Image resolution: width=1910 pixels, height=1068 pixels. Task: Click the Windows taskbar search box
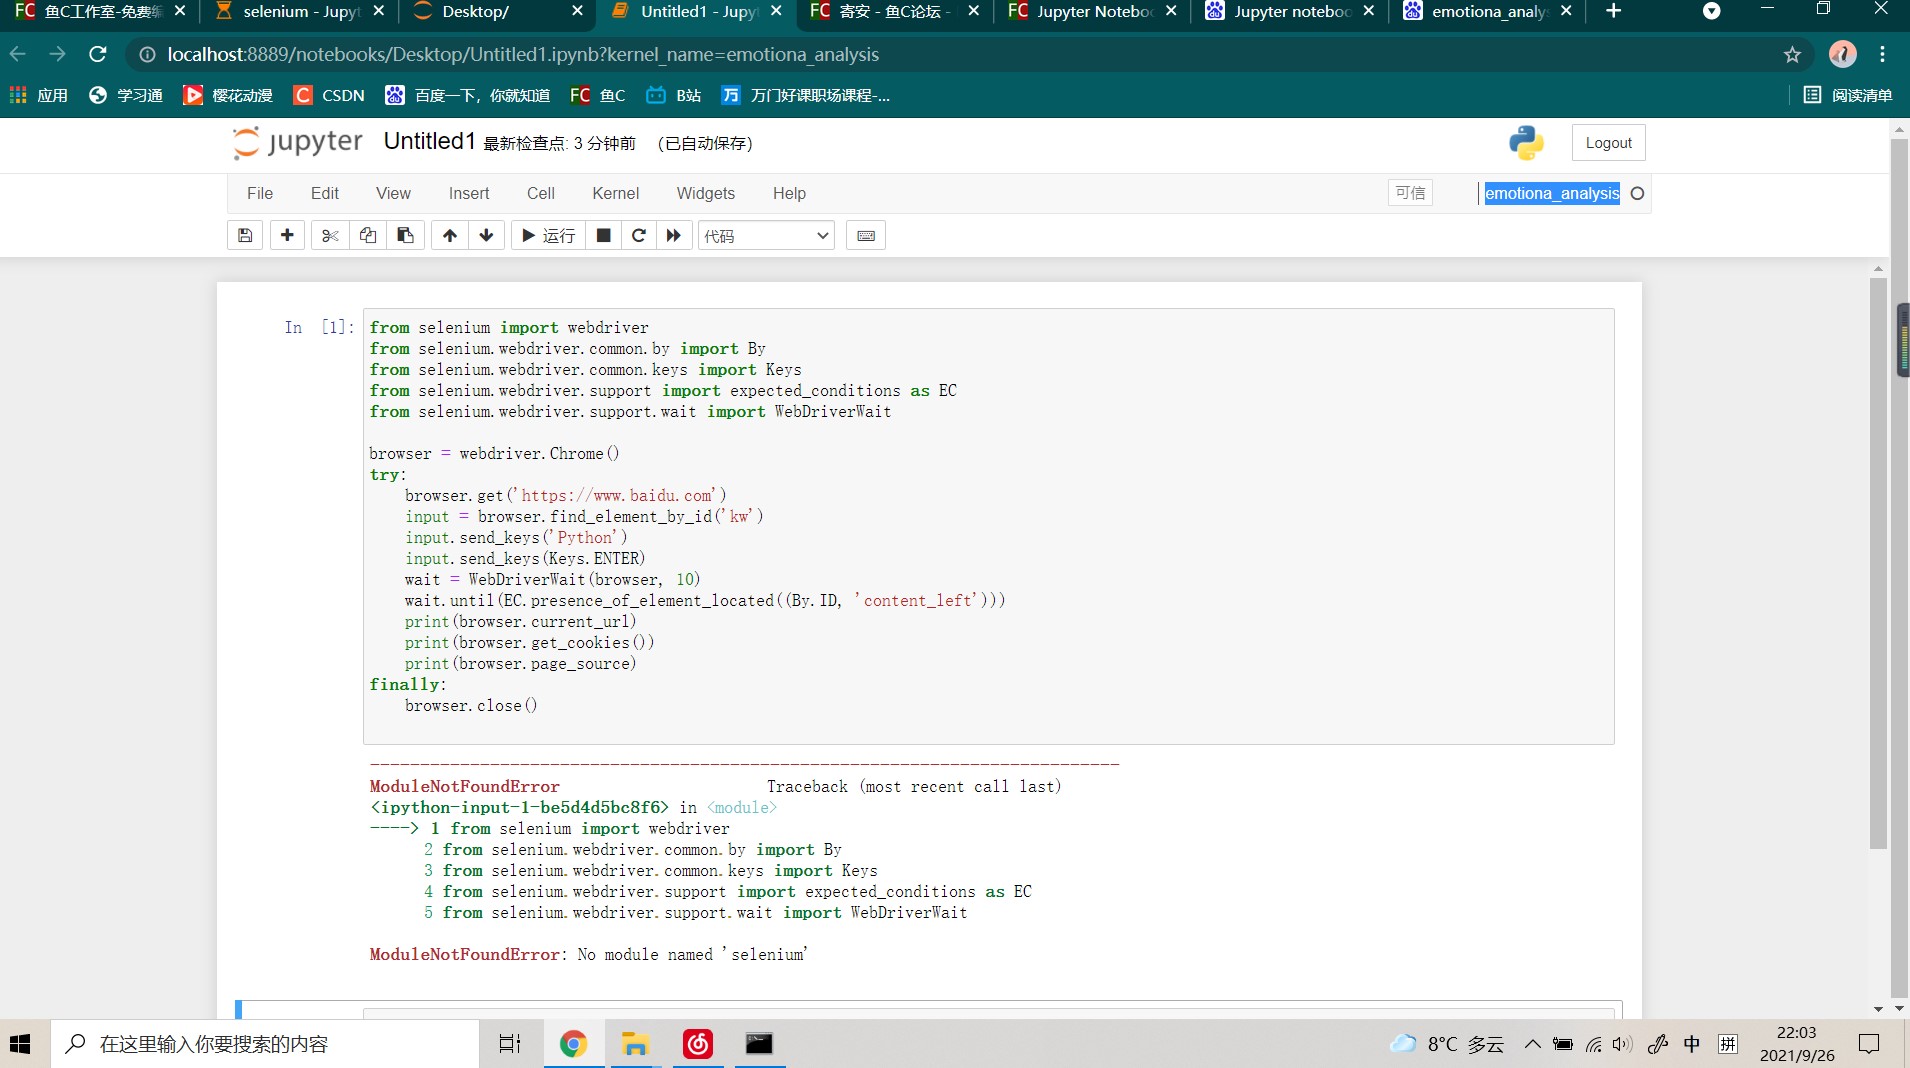tap(265, 1044)
